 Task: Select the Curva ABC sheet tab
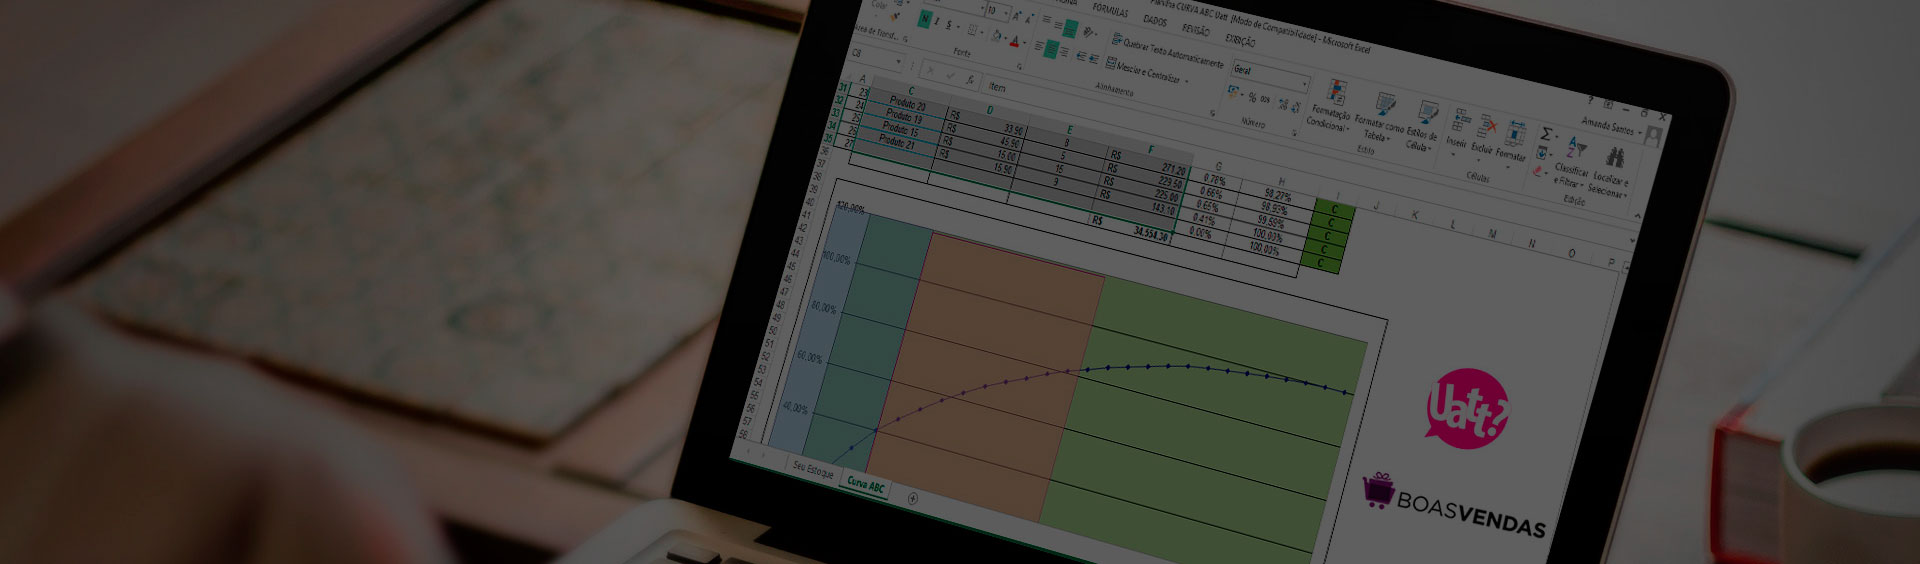point(865,484)
